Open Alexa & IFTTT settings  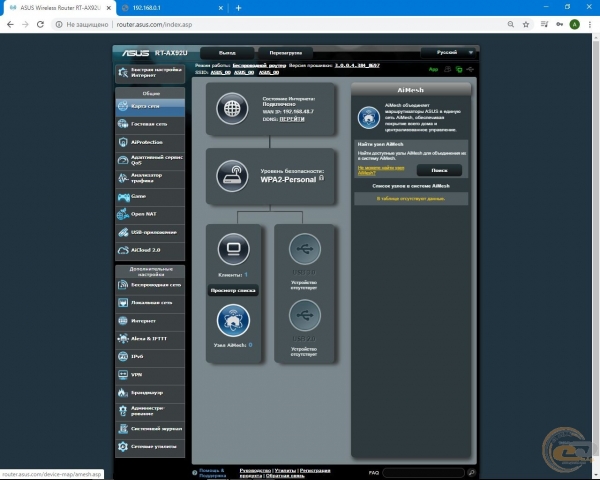click(150, 339)
